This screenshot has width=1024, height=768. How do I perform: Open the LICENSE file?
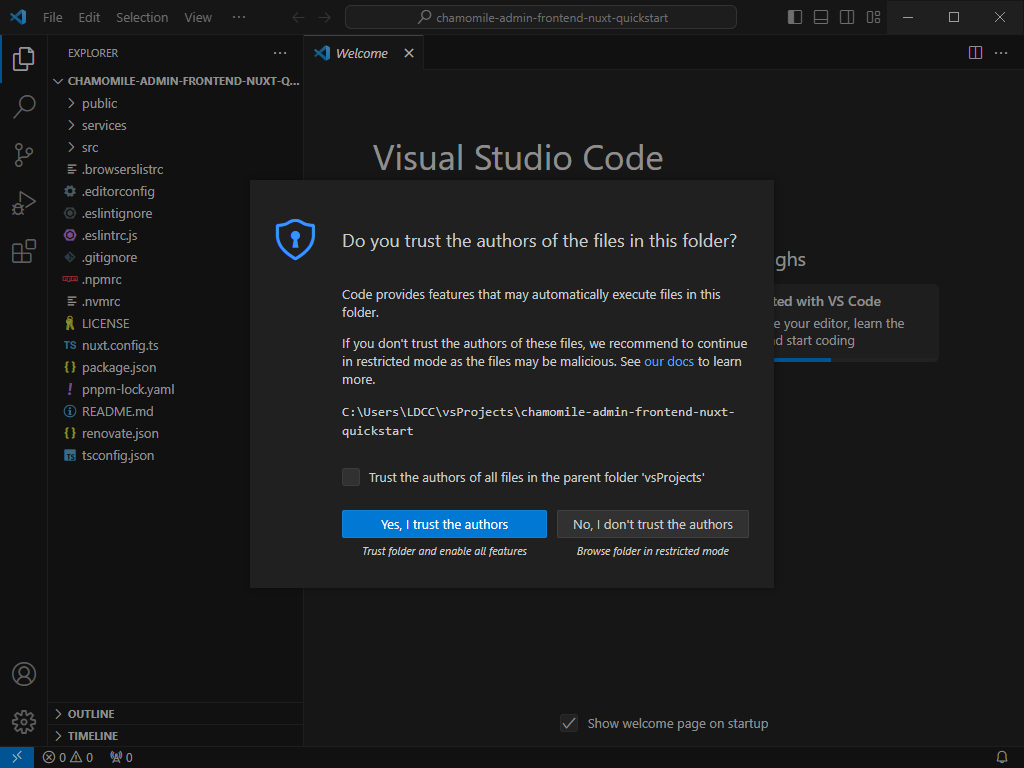click(x=175, y=323)
